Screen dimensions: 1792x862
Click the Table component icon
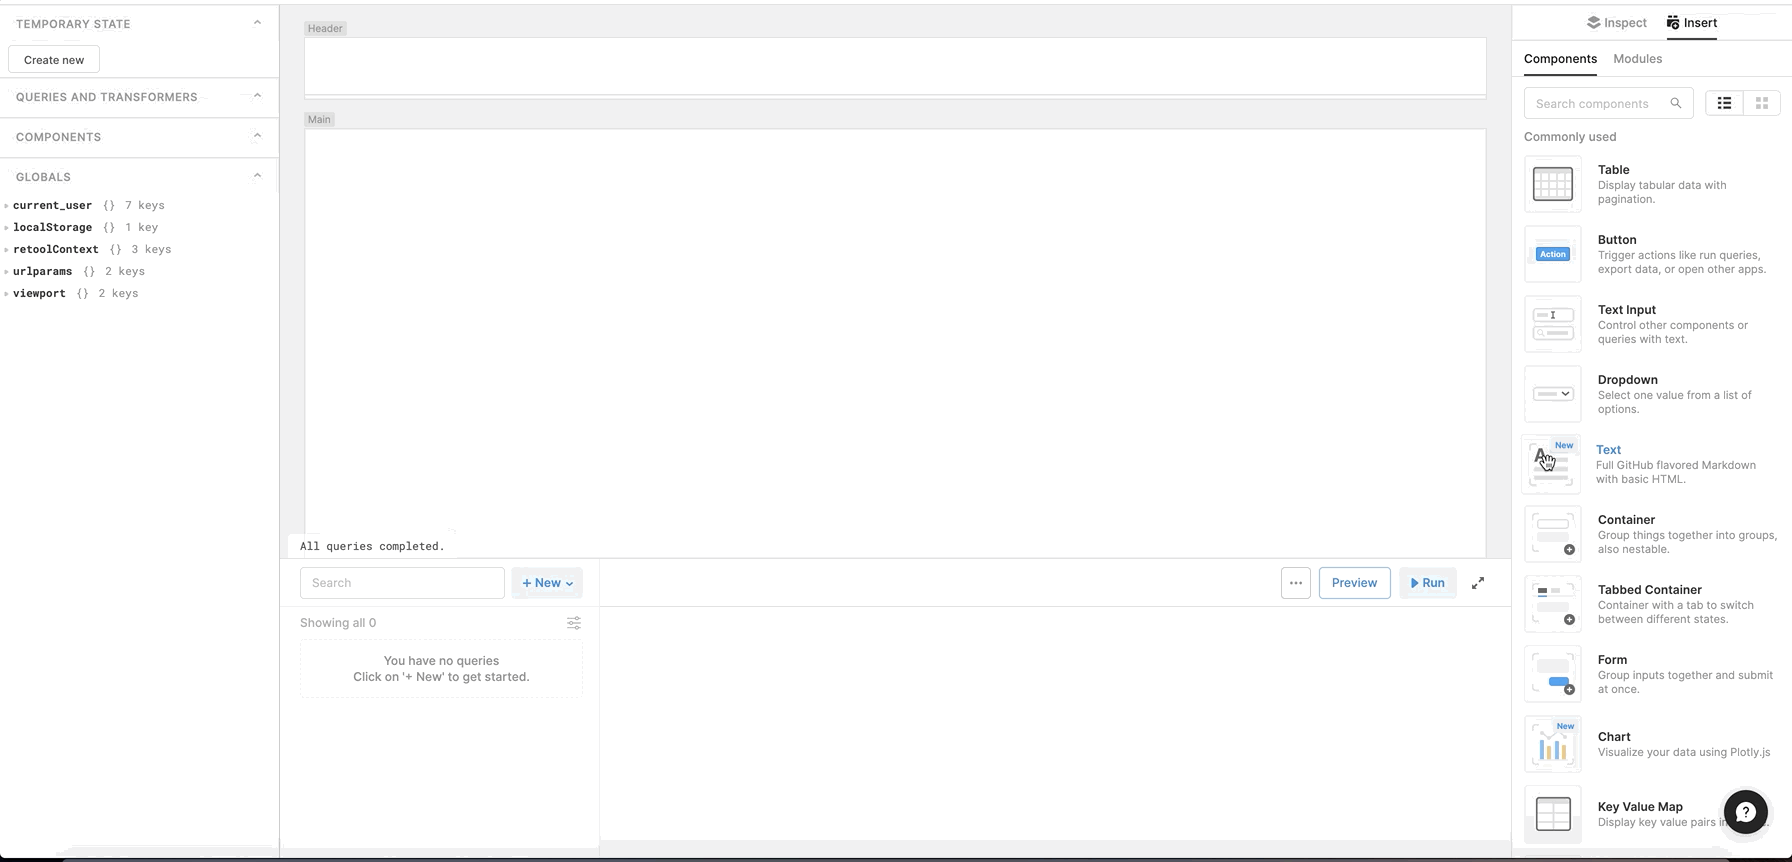tap(1553, 184)
